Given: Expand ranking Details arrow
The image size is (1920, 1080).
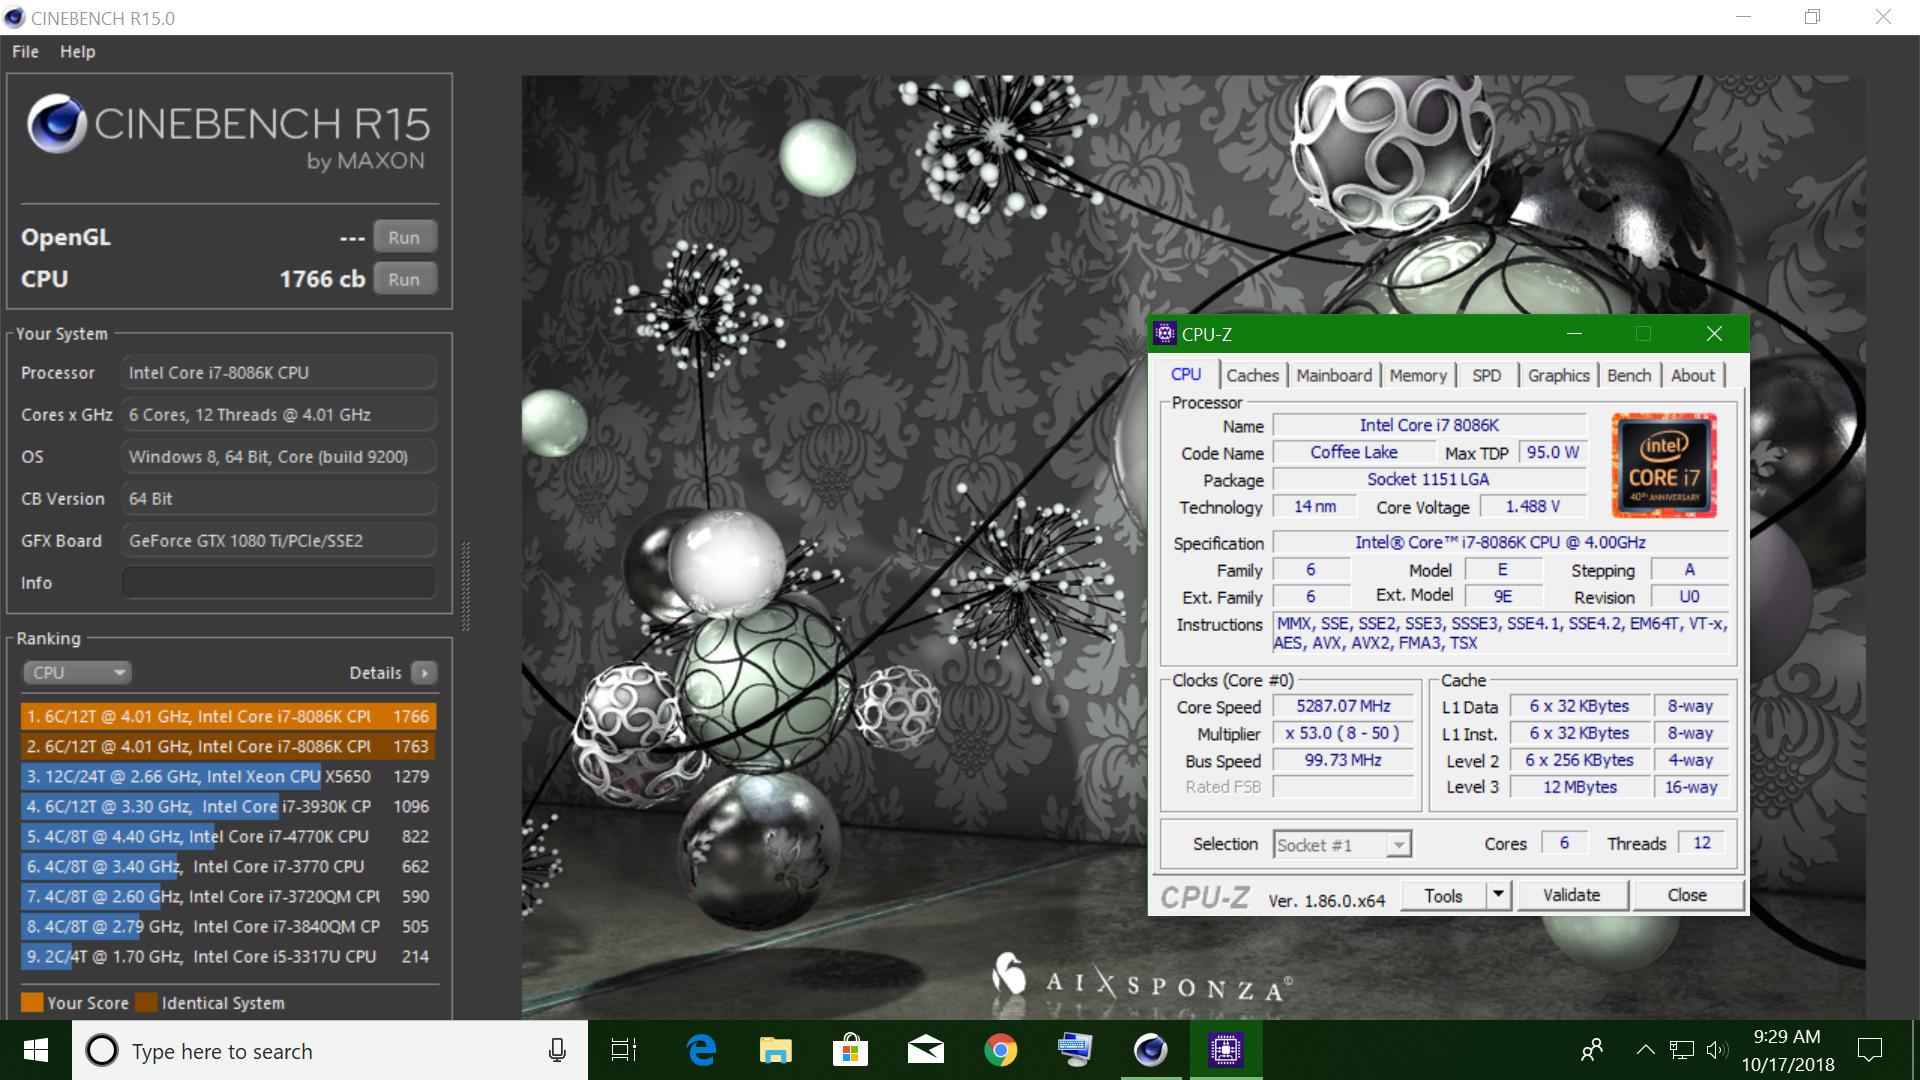Looking at the screenshot, I should 424,673.
